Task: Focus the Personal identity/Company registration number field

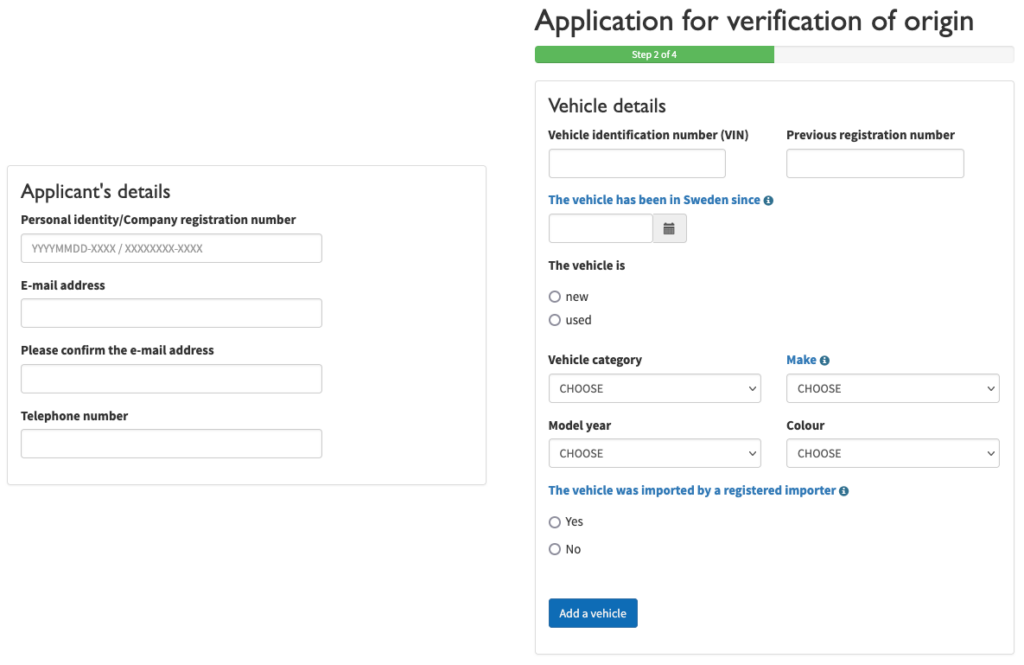Action: (171, 248)
